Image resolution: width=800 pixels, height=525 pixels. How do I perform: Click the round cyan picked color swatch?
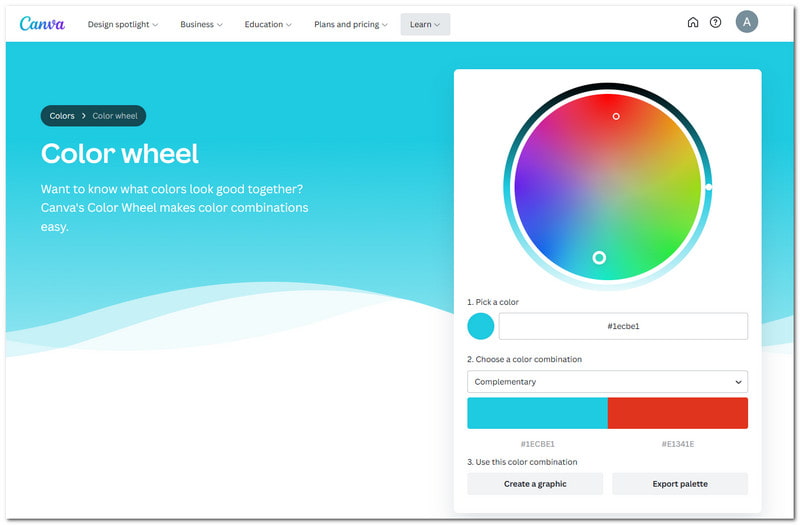click(480, 326)
